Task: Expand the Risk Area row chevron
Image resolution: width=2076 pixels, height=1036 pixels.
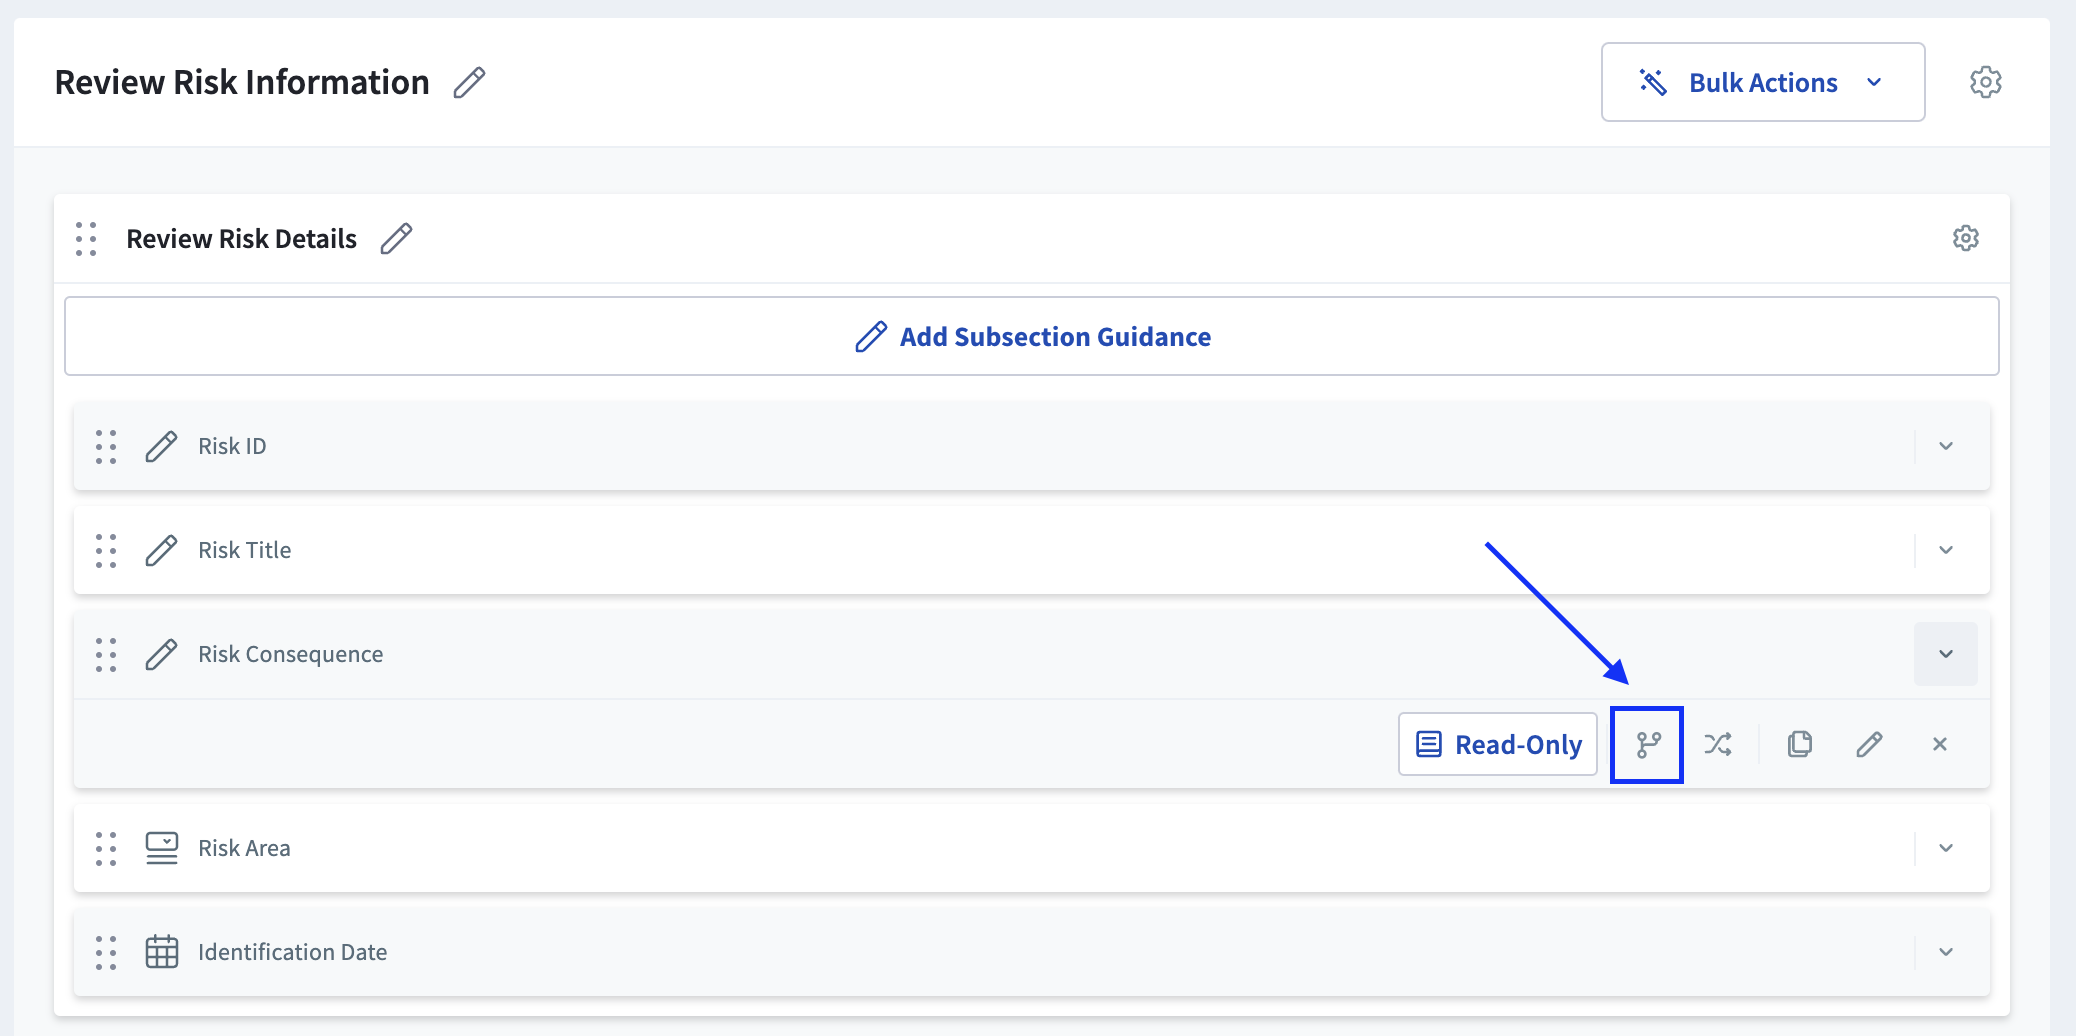Action: [x=1946, y=848]
